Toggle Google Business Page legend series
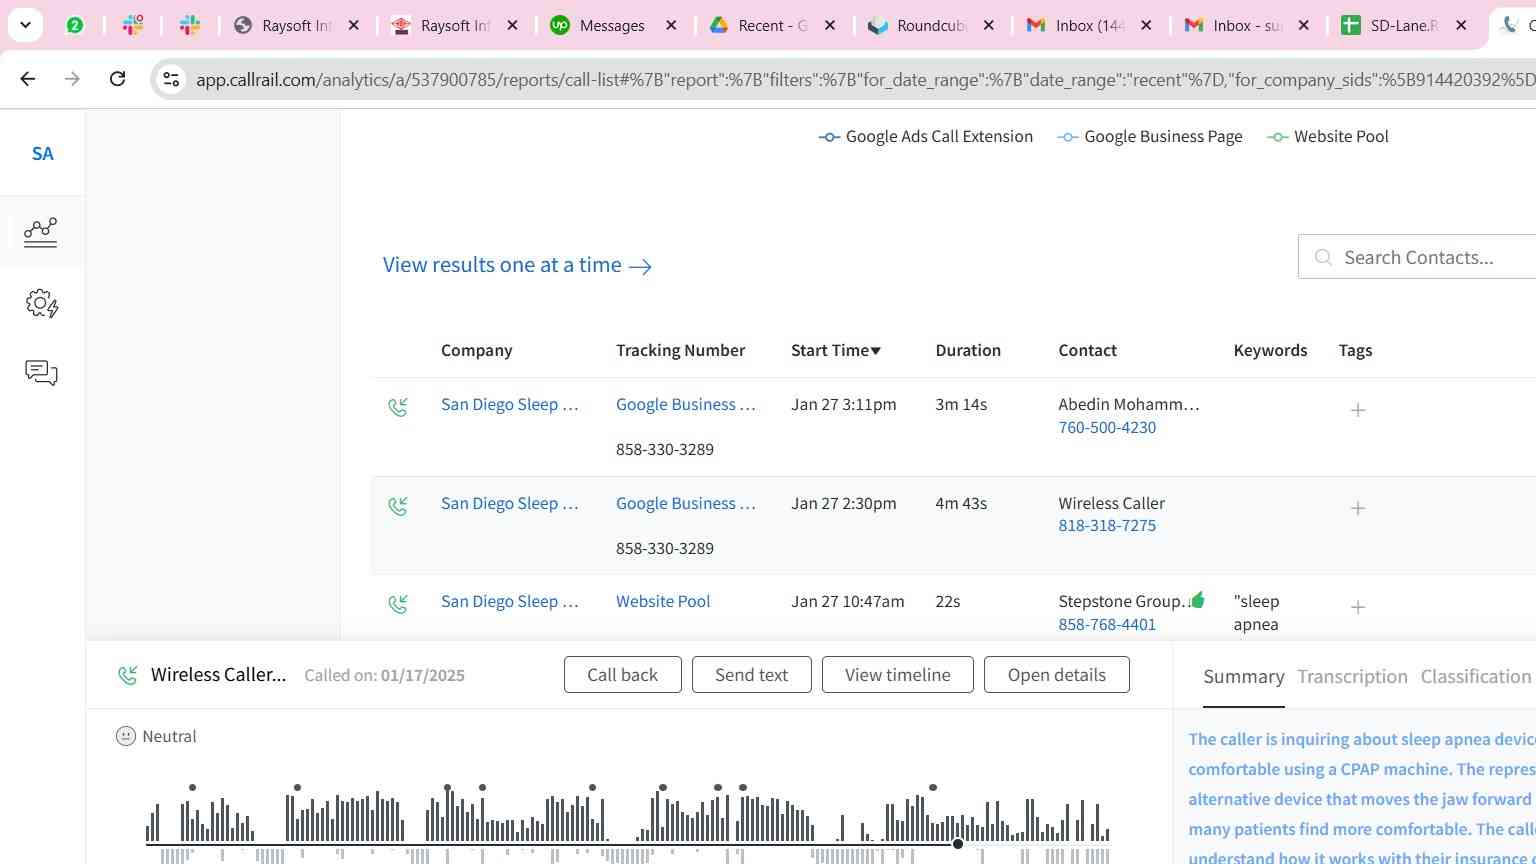 pyautogui.click(x=1150, y=137)
